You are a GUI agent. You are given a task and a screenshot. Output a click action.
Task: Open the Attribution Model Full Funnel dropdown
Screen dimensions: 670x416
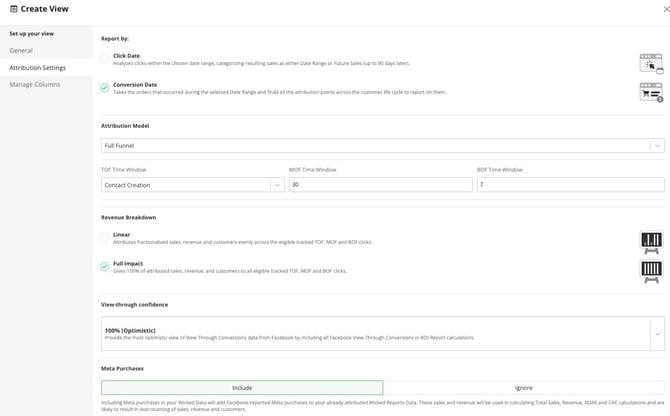(x=383, y=146)
